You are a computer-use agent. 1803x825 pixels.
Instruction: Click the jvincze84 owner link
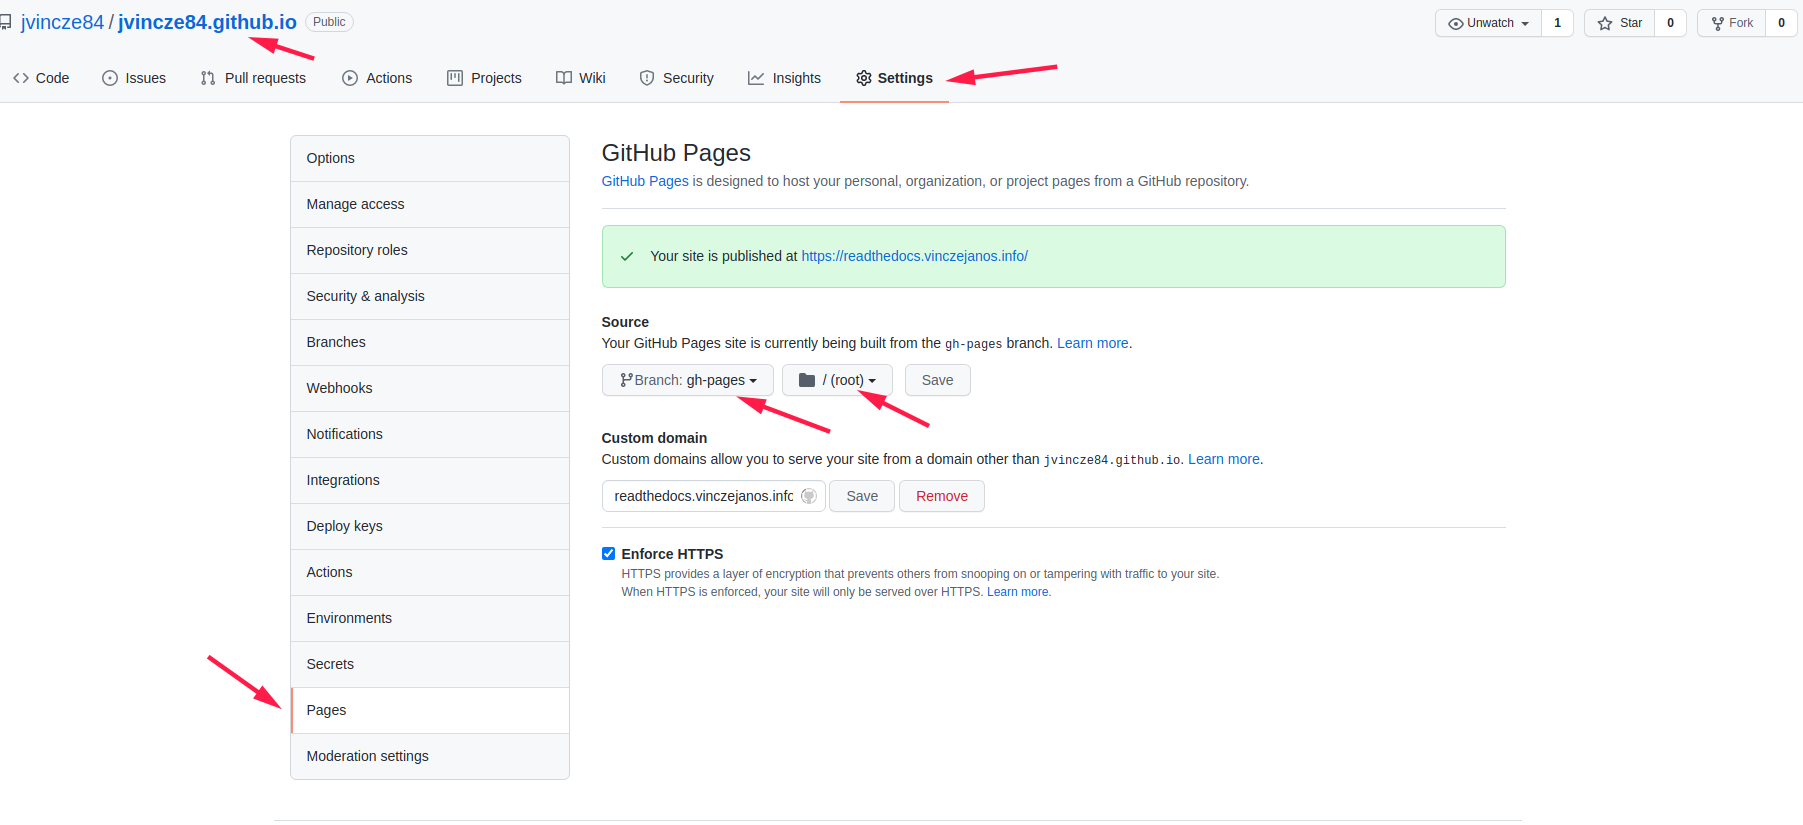(x=62, y=22)
